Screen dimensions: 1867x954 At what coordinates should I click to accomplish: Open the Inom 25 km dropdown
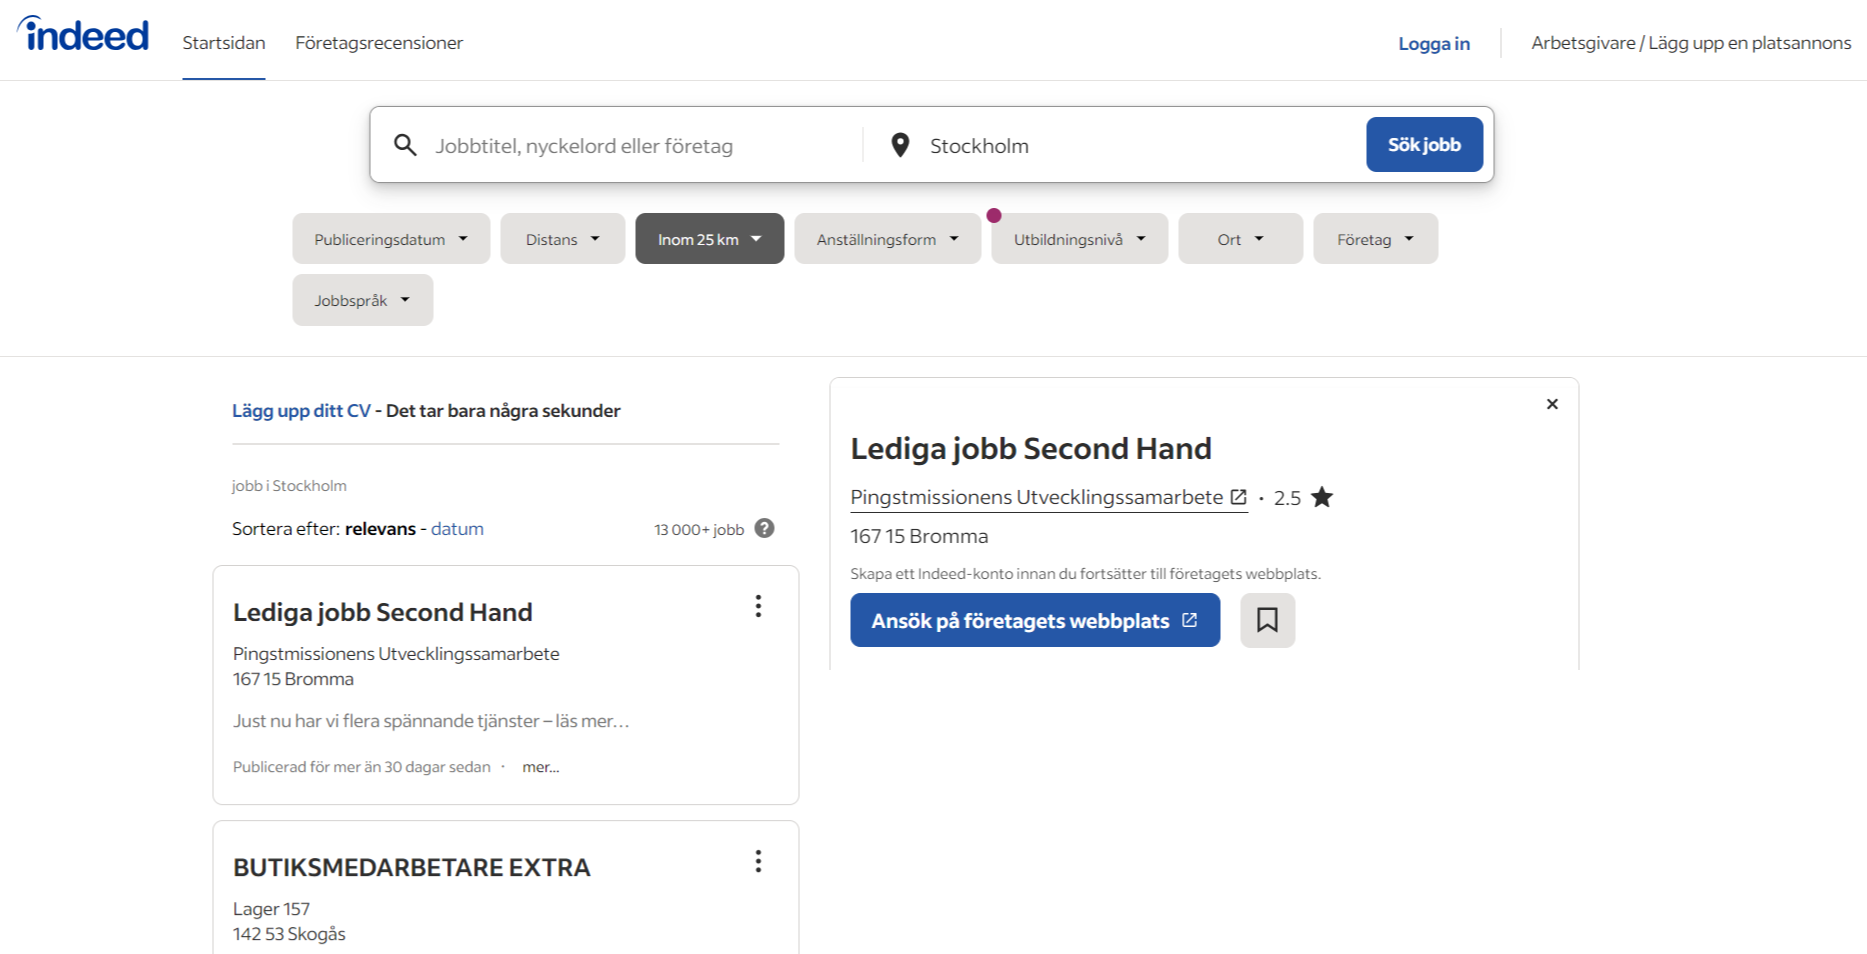(x=710, y=239)
